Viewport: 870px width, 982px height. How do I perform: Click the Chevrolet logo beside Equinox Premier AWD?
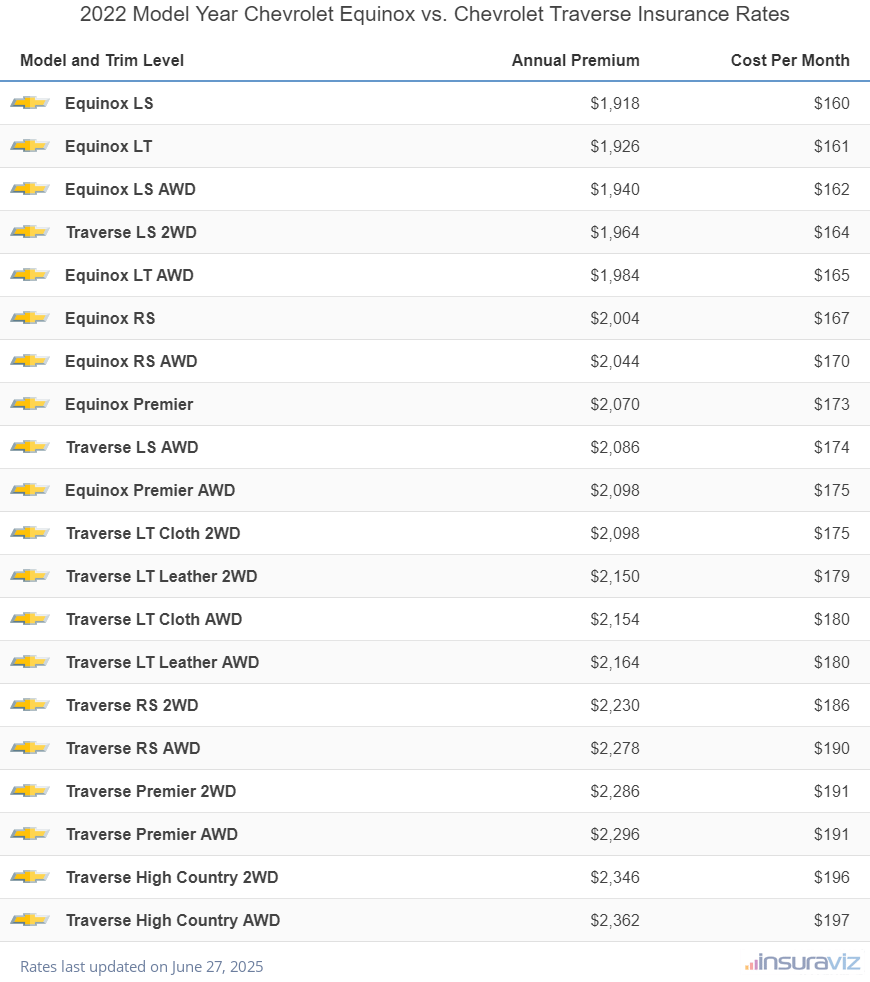(x=29, y=490)
